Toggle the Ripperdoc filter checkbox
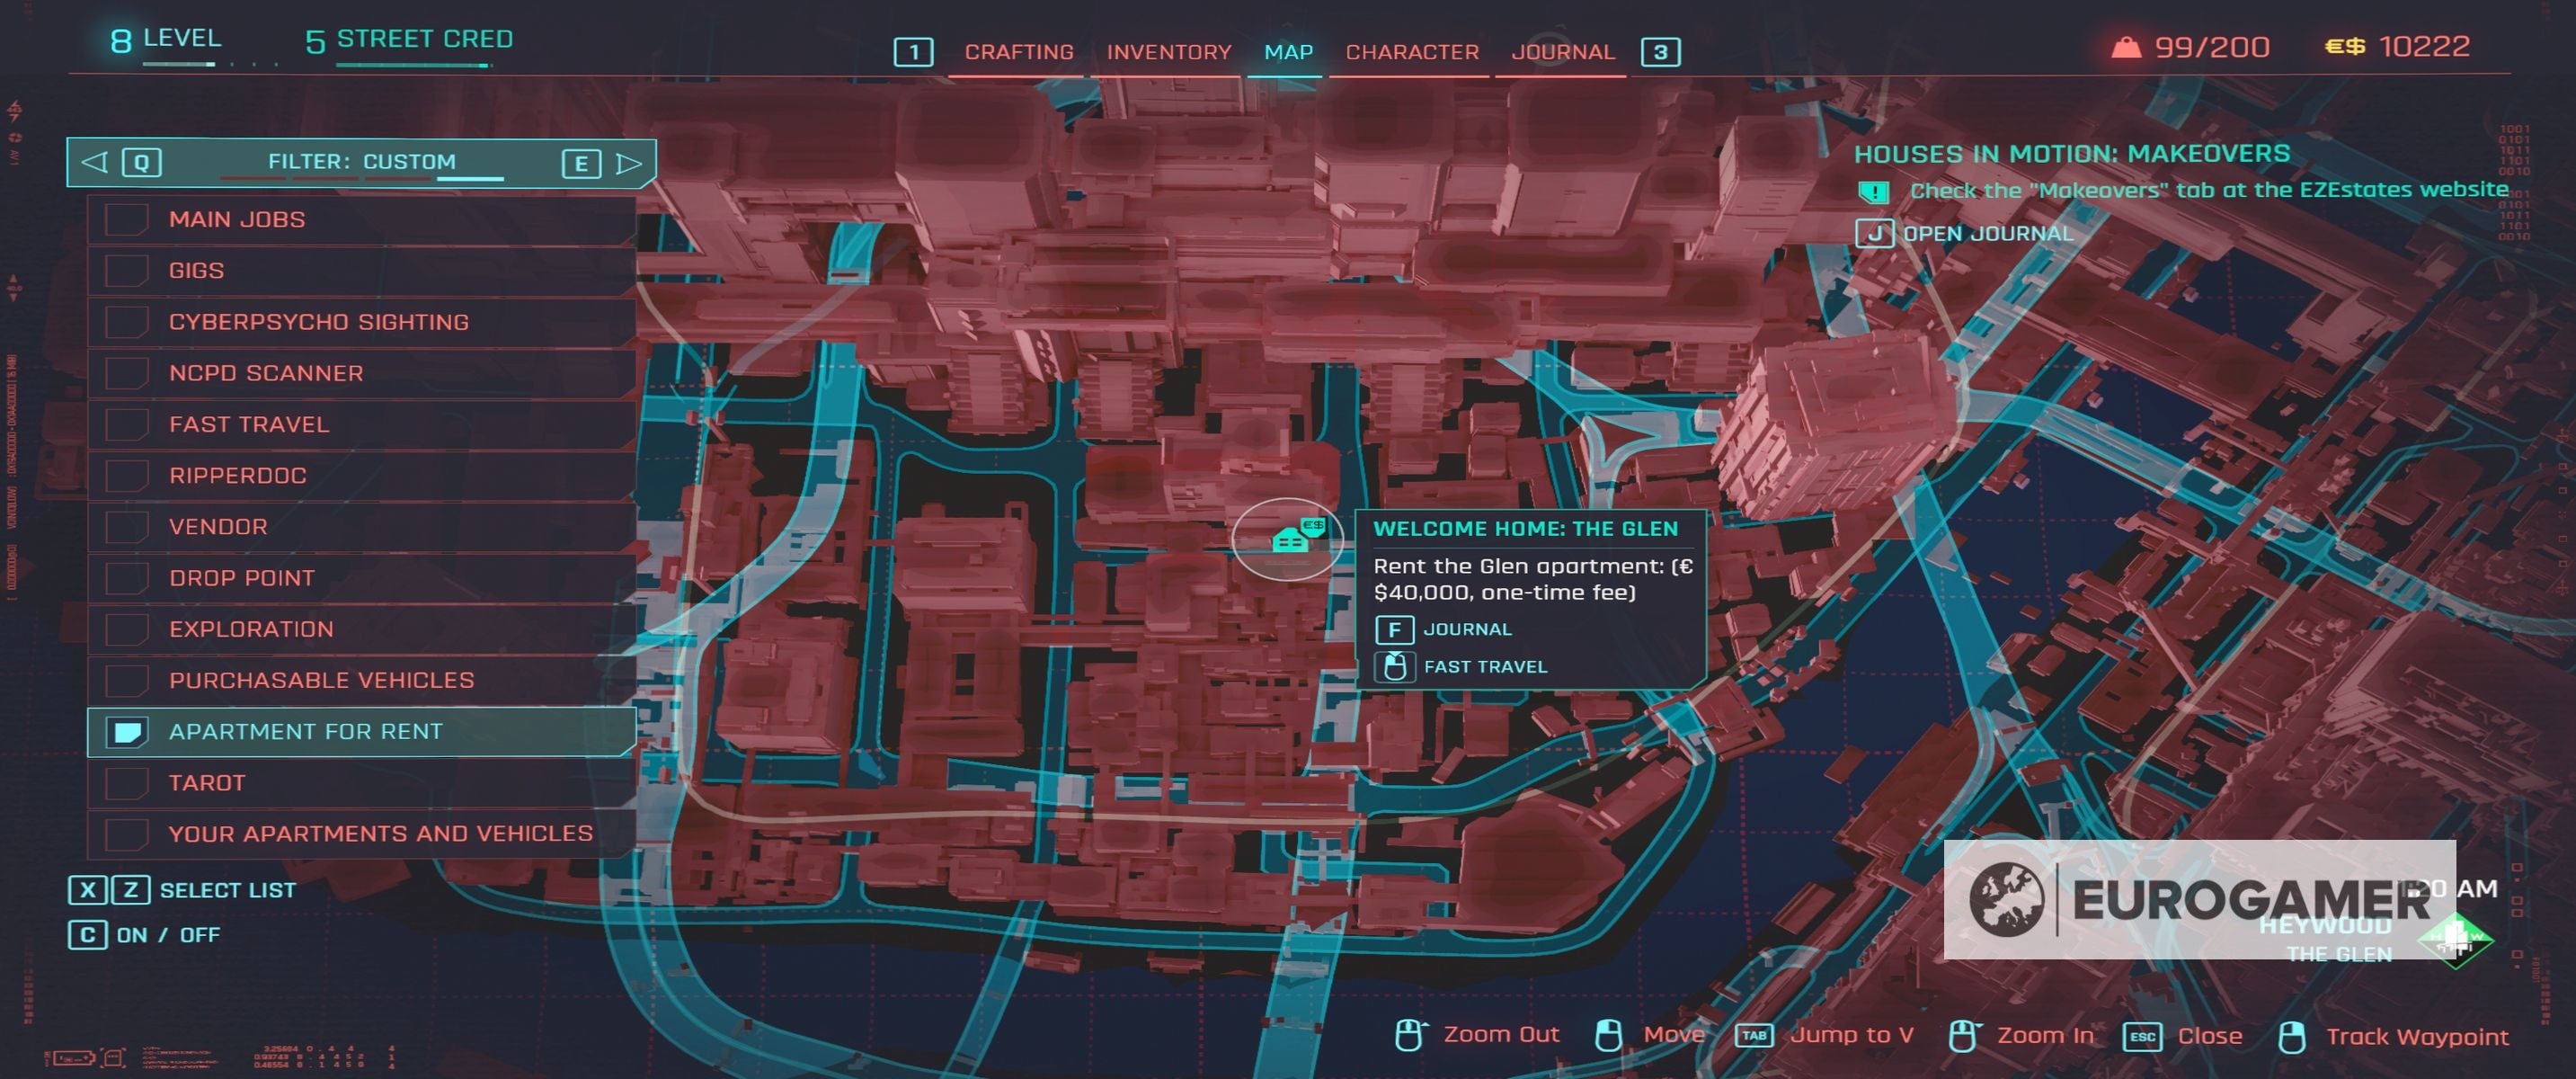This screenshot has width=2576, height=1079. pyautogui.click(x=128, y=476)
